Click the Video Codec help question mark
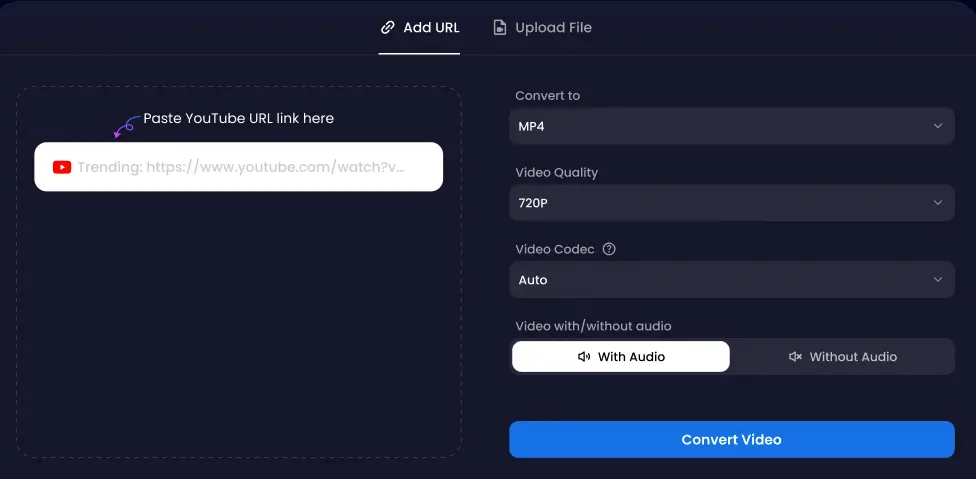Image resolution: width=976 pixels, height=479 pixels. click(x=609, y=249)
